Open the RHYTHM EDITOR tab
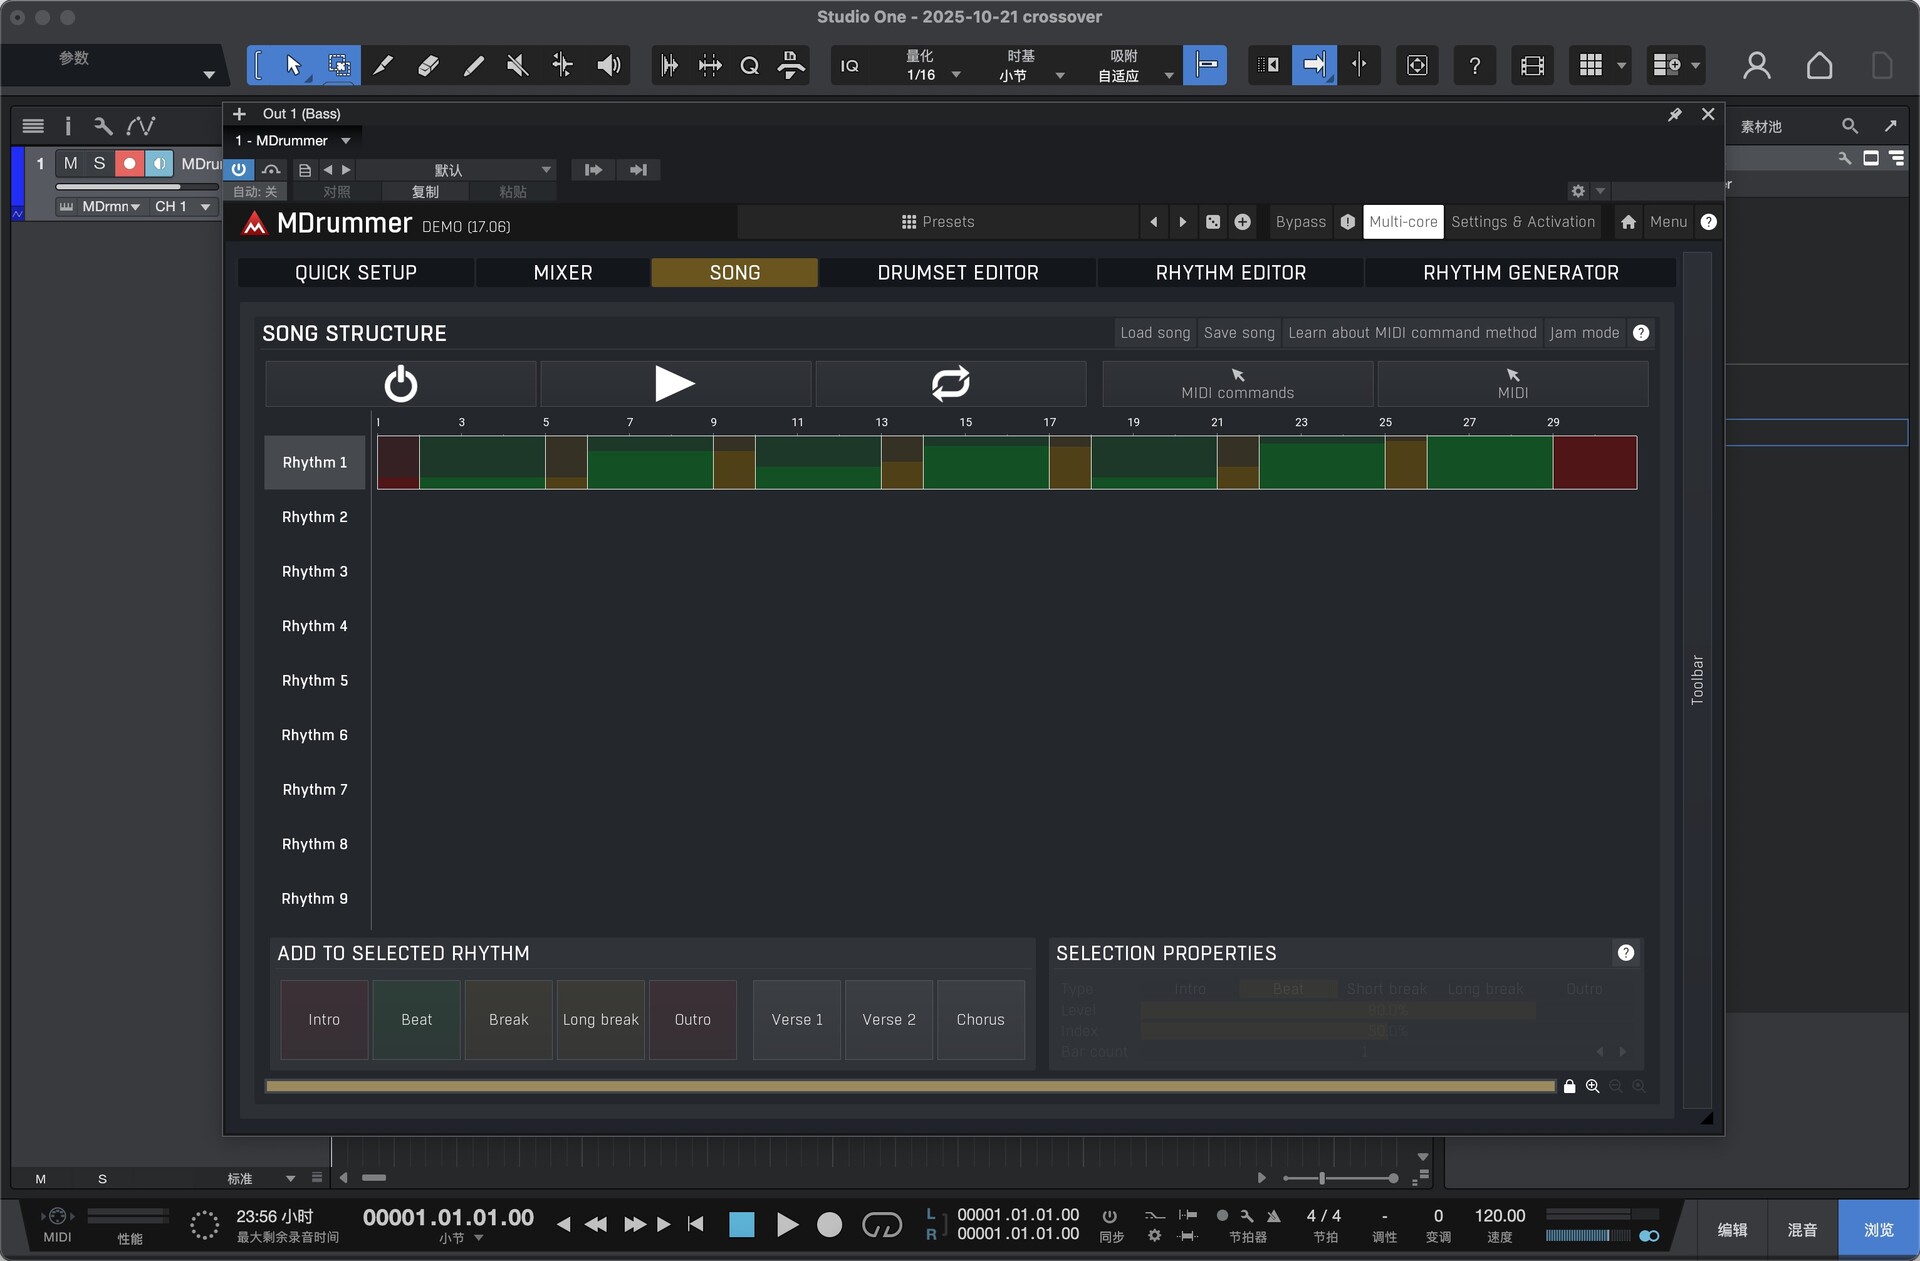This screenshot has height=1261, width=1920. pyautogui.click(x=1230, y=273)
